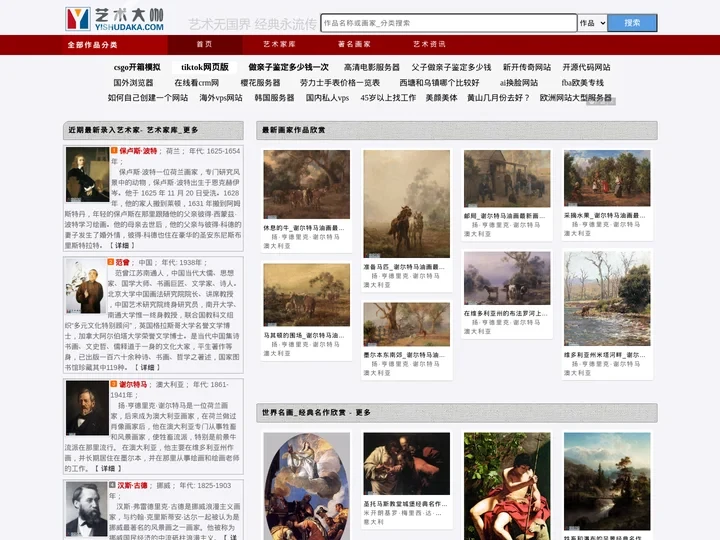Open 更多 in the 世界名画 section header
This screenshot has width=720, height=540.
[363, 412]
